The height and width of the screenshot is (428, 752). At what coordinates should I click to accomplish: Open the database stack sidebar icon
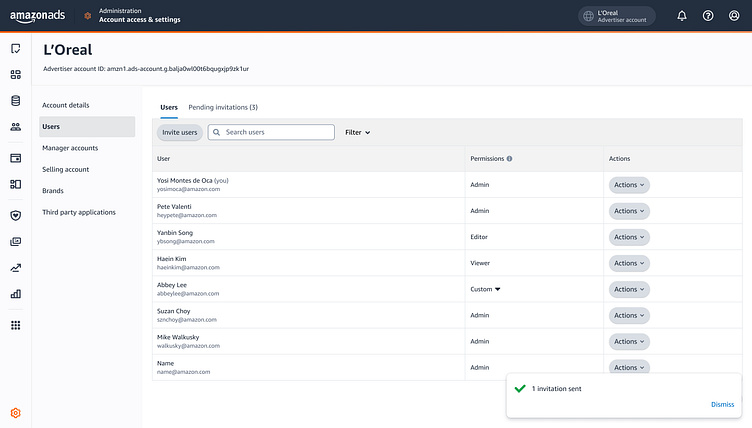[16, 101]
